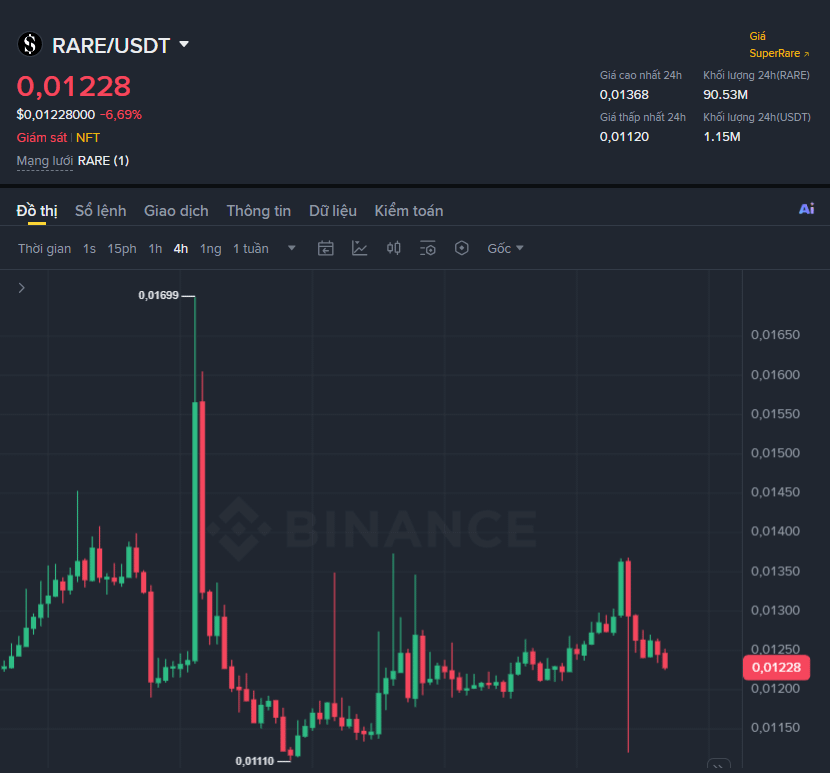The width and height of the screenshot is (830, 773).
Task: Click the 1.15M USDT volume value
Action: point(721,137)
